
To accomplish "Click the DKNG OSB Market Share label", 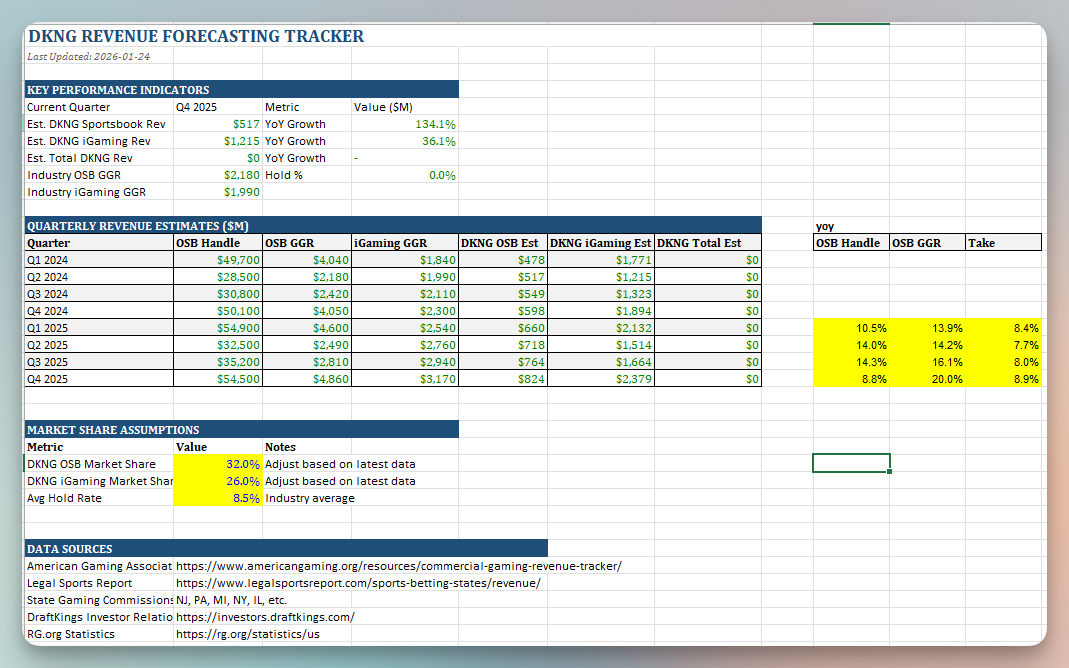I will point(91,464).
